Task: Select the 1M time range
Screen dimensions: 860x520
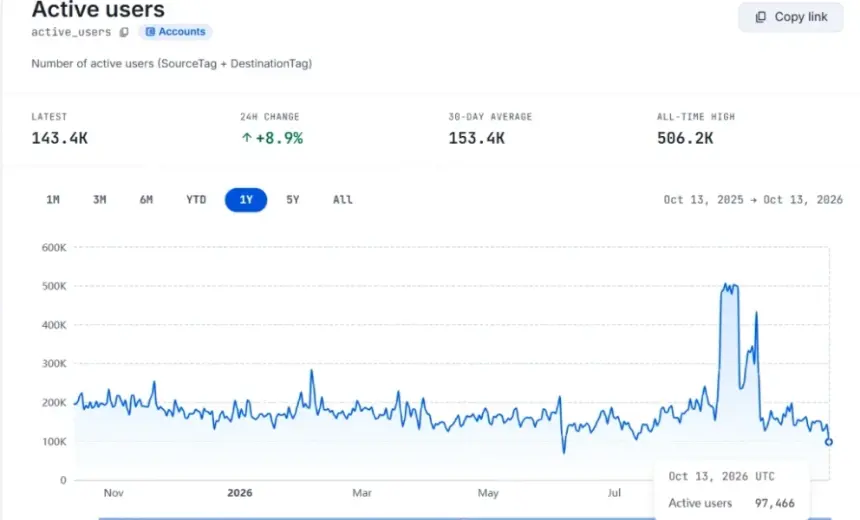Action: pos(53,200)
